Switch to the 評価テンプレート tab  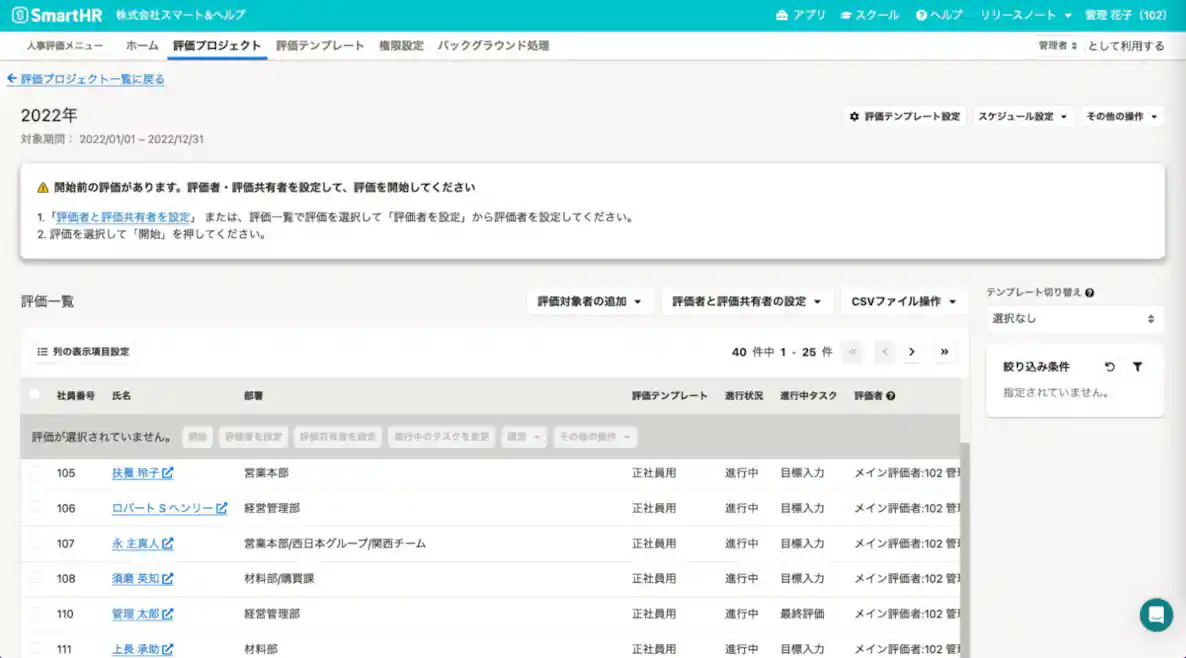[x=318, y=45]
